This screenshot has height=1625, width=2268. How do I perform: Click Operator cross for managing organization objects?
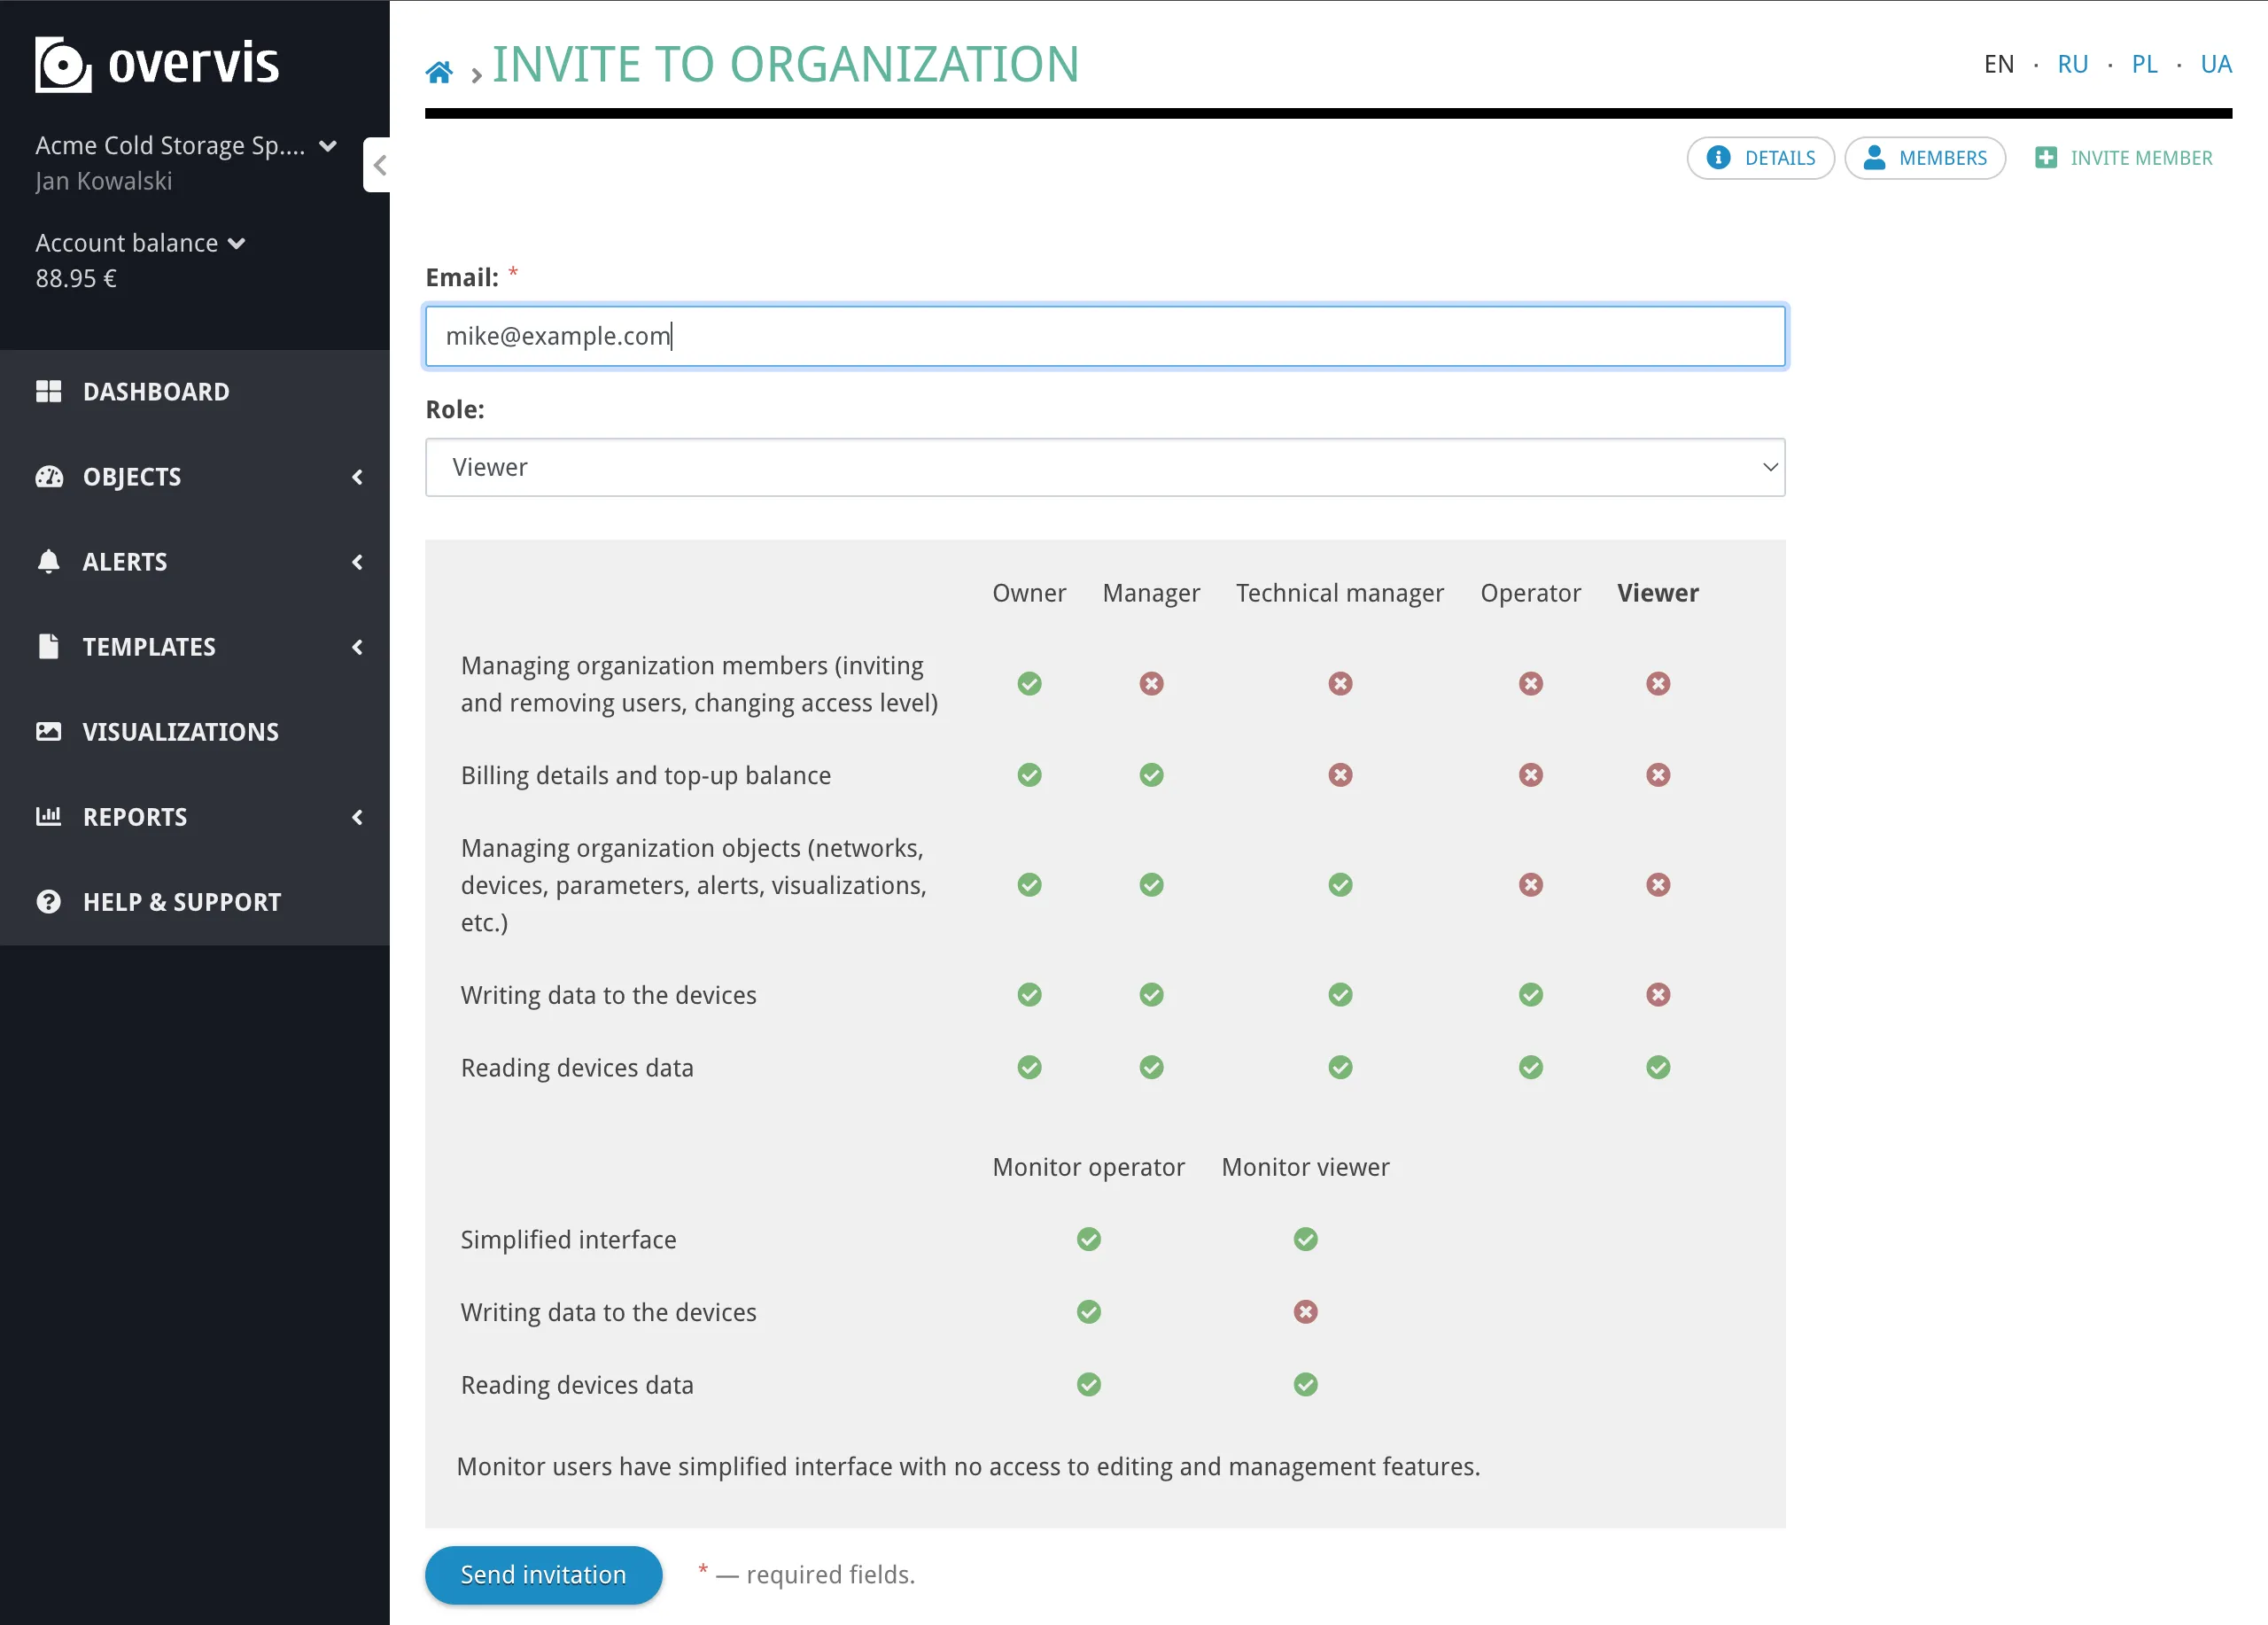pyautogui.click(x=1530, y=885)
